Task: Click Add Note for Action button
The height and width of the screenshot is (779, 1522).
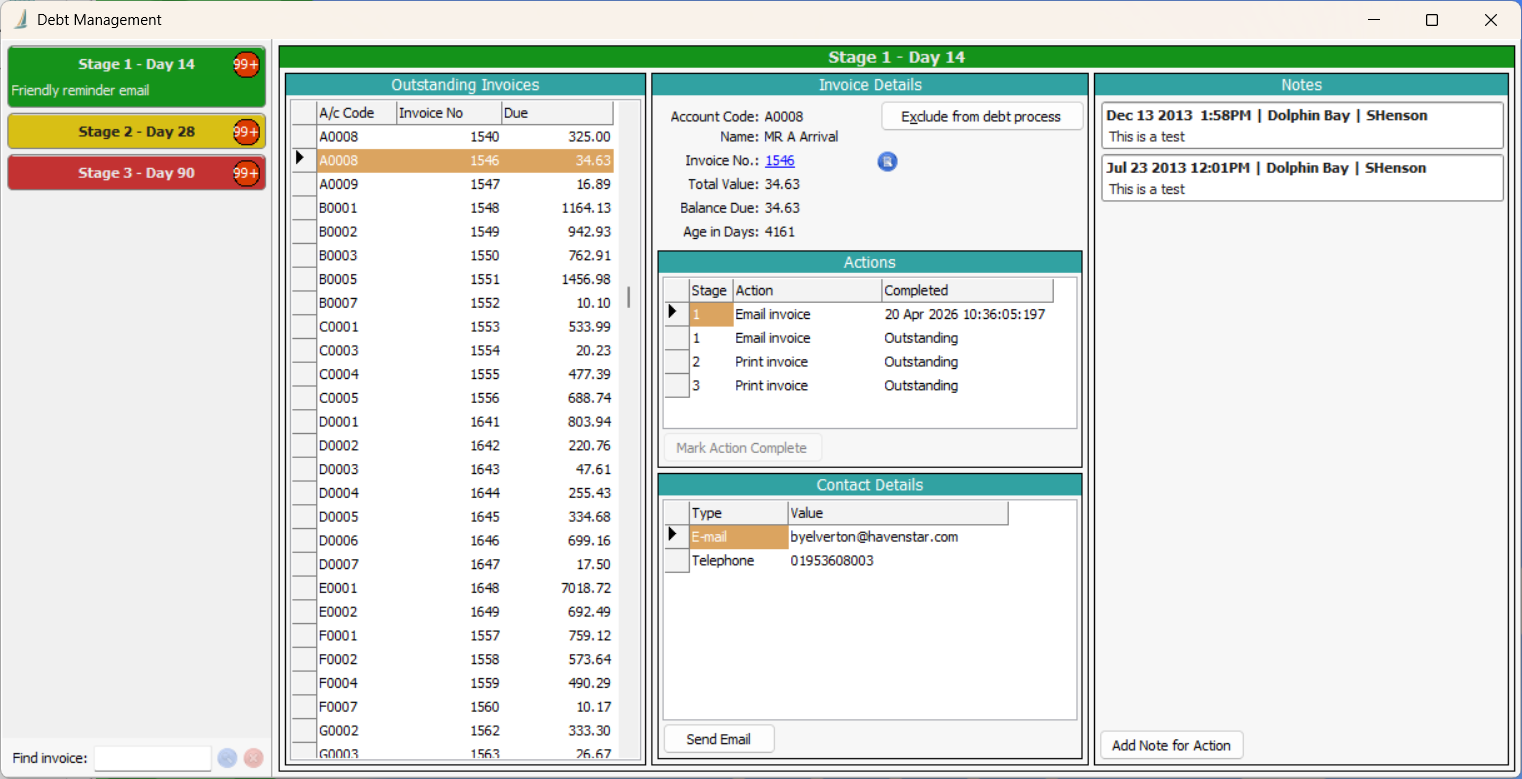Action: (x=1171, y=745)
